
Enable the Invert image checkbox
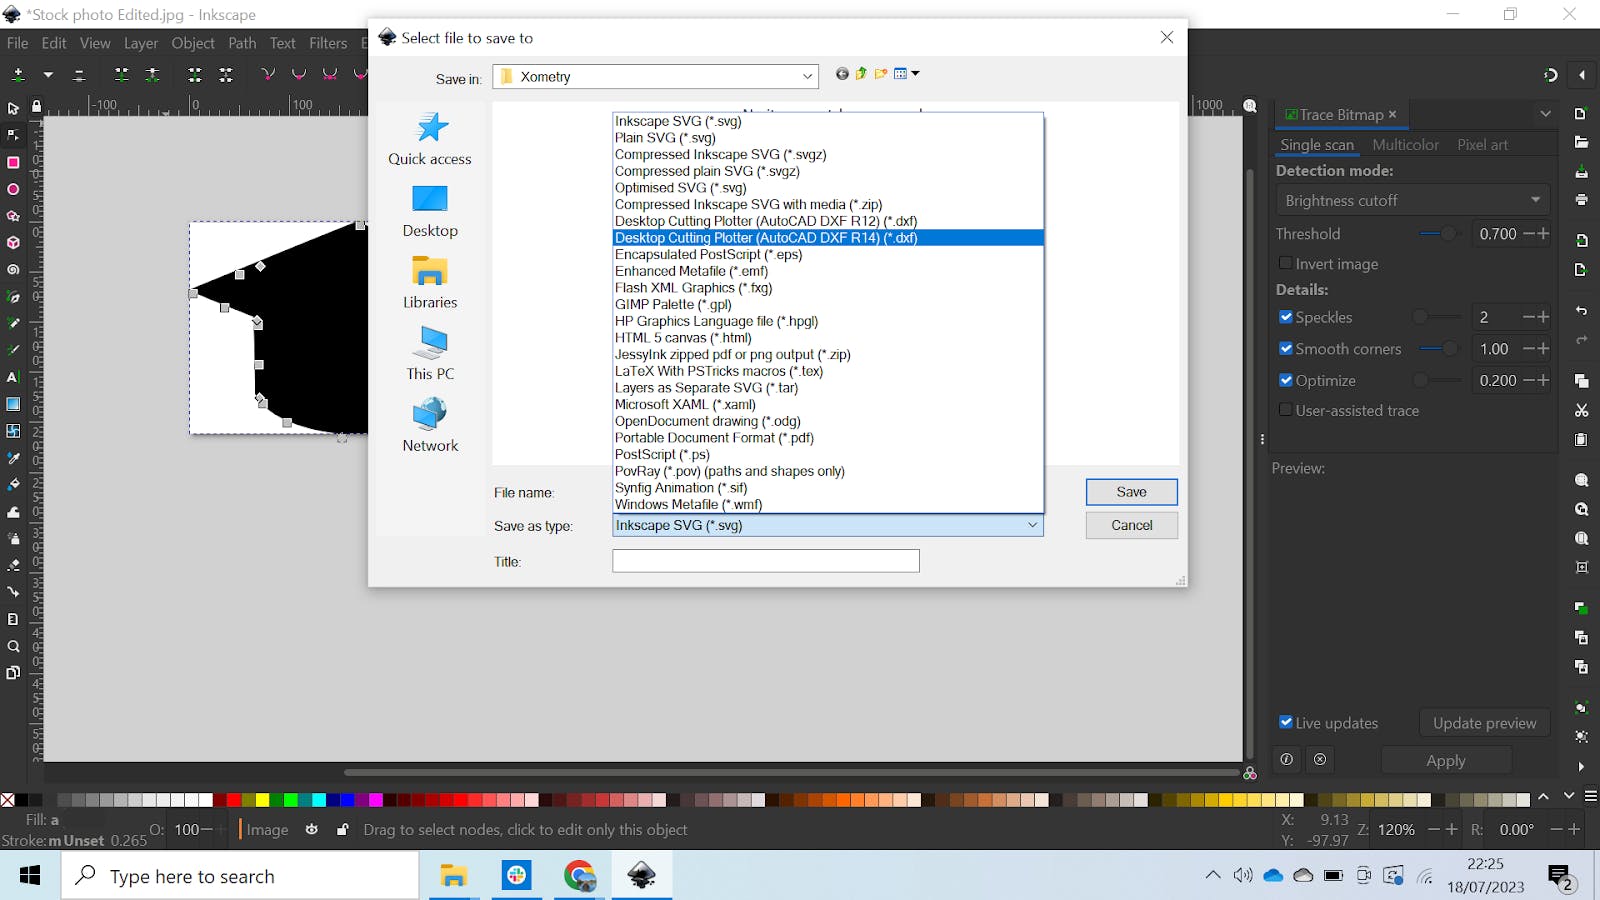point(1285,263)
